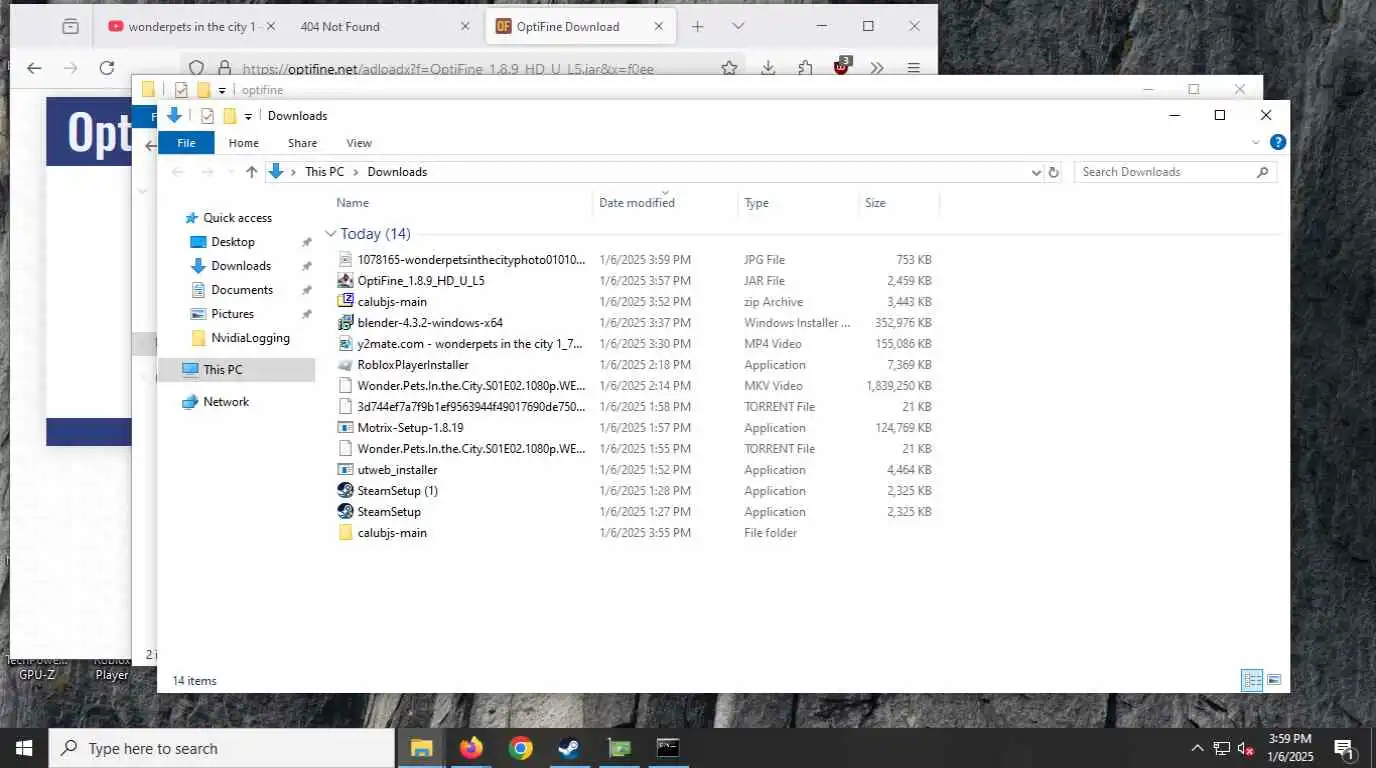Open the command prompt from the taskbar
This screenshot has width=1376, height=768.
667,748
